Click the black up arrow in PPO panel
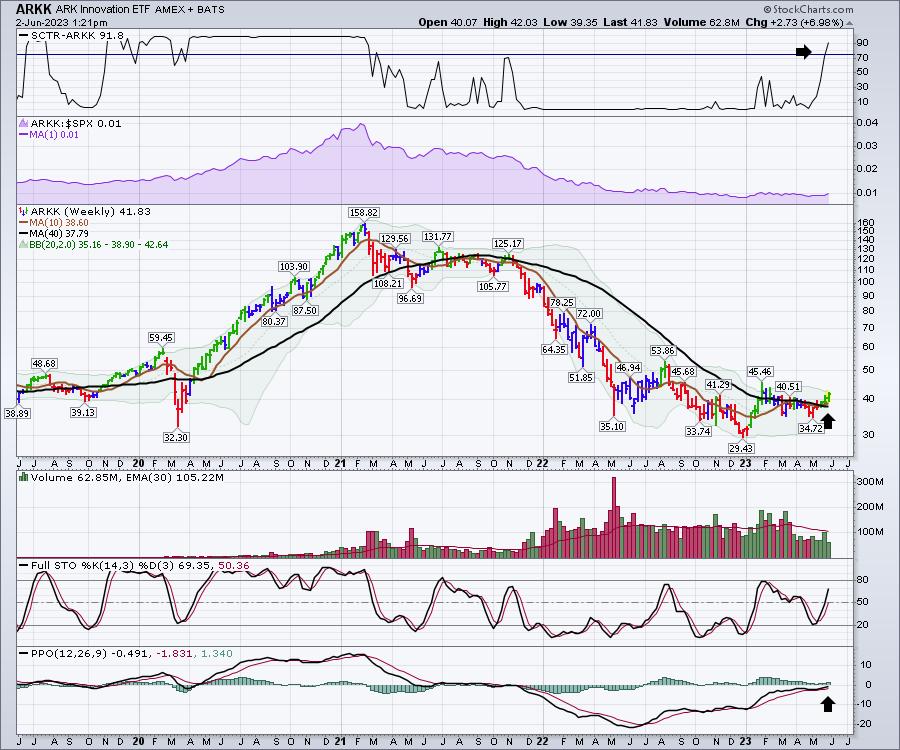Viewport: 900px width, 750px height. point(828,704)
